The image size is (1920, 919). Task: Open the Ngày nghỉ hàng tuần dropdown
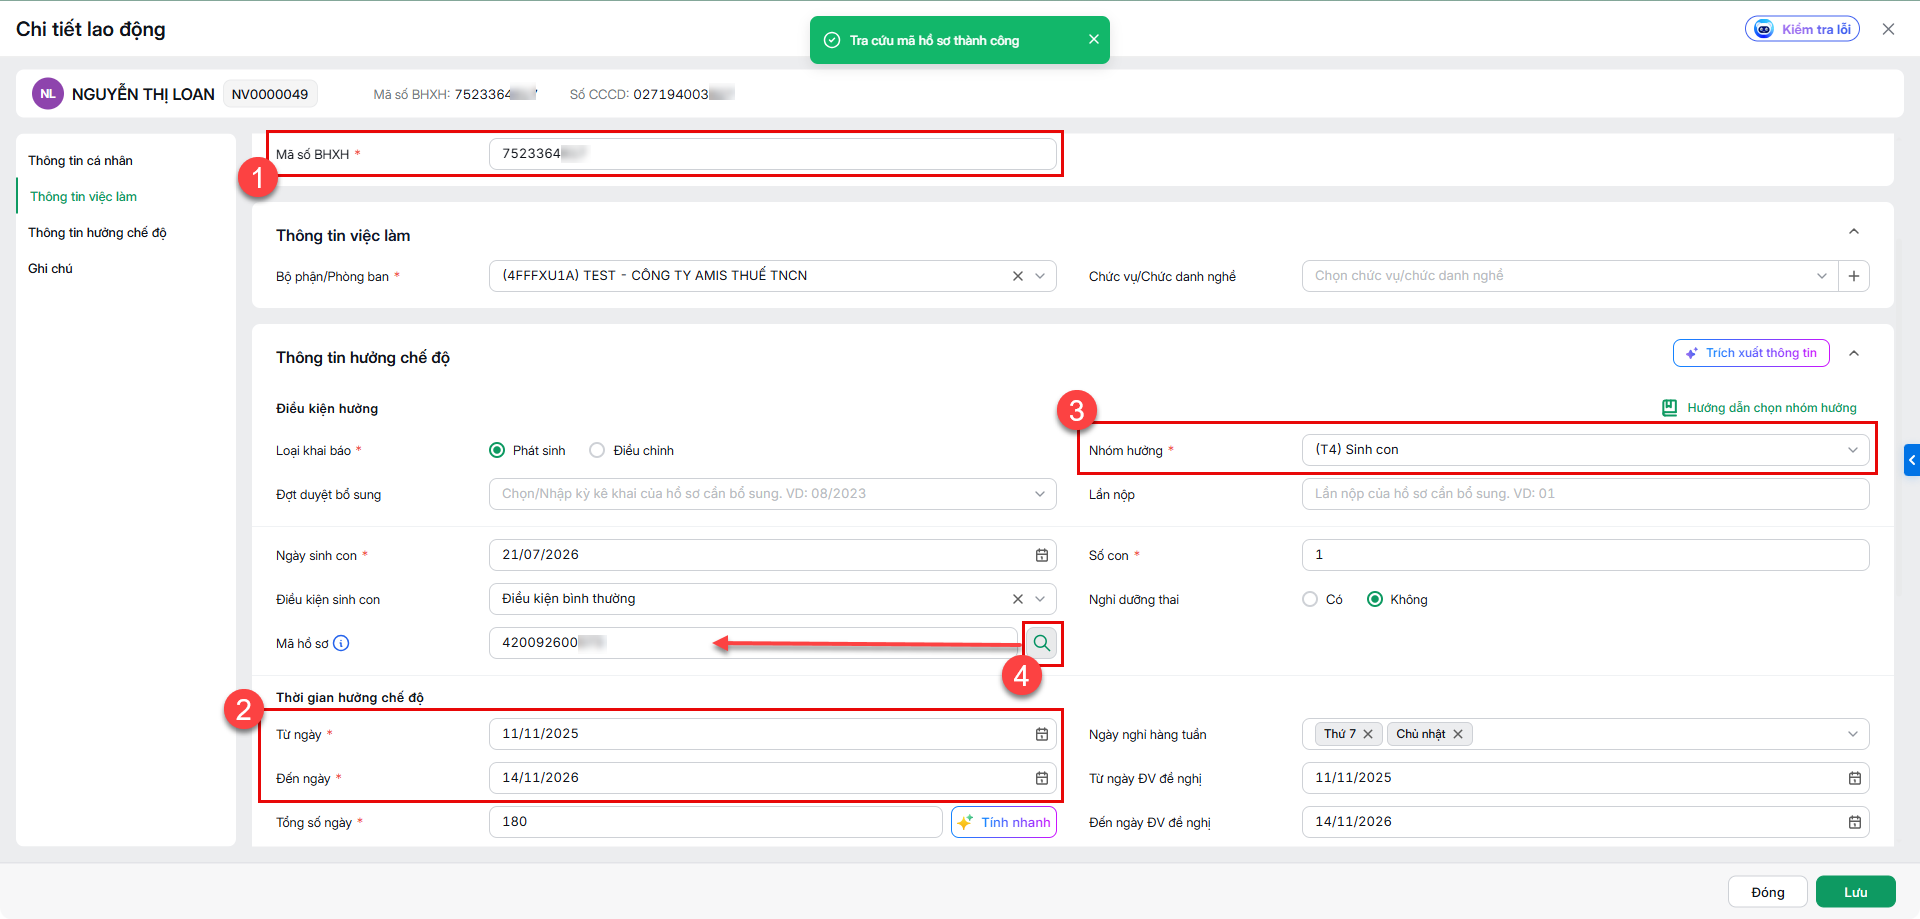[x=1853, y=734]
